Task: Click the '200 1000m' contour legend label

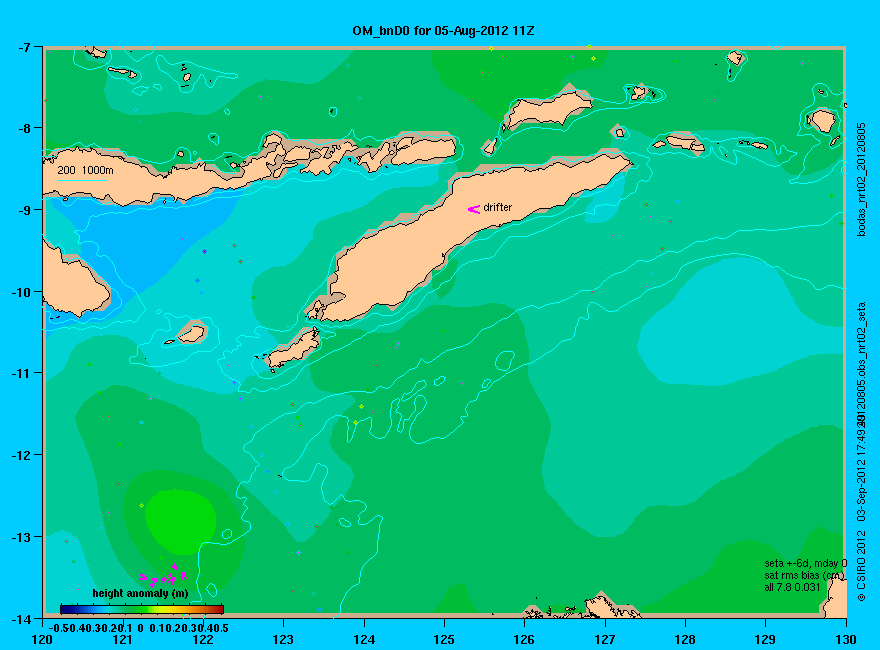Action: pos(85,170)
